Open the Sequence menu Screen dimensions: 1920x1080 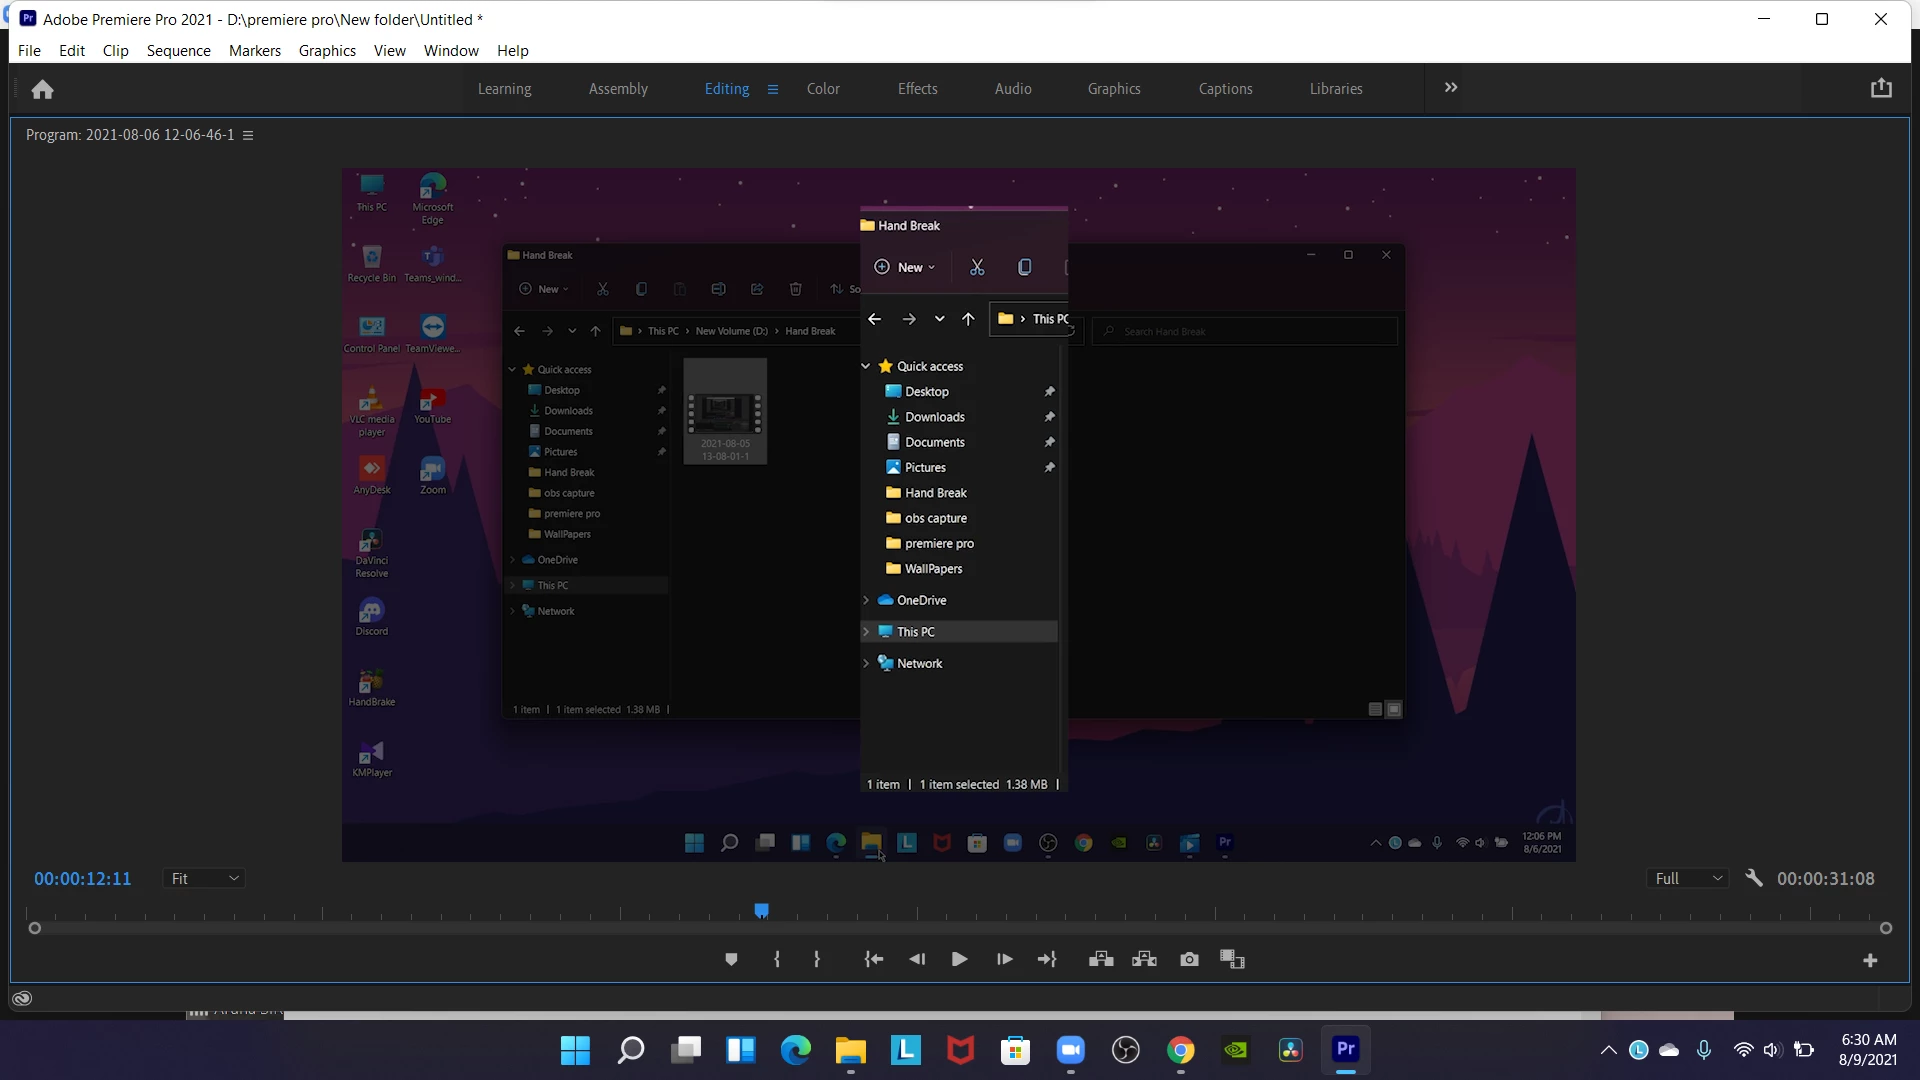pos(178,51)
